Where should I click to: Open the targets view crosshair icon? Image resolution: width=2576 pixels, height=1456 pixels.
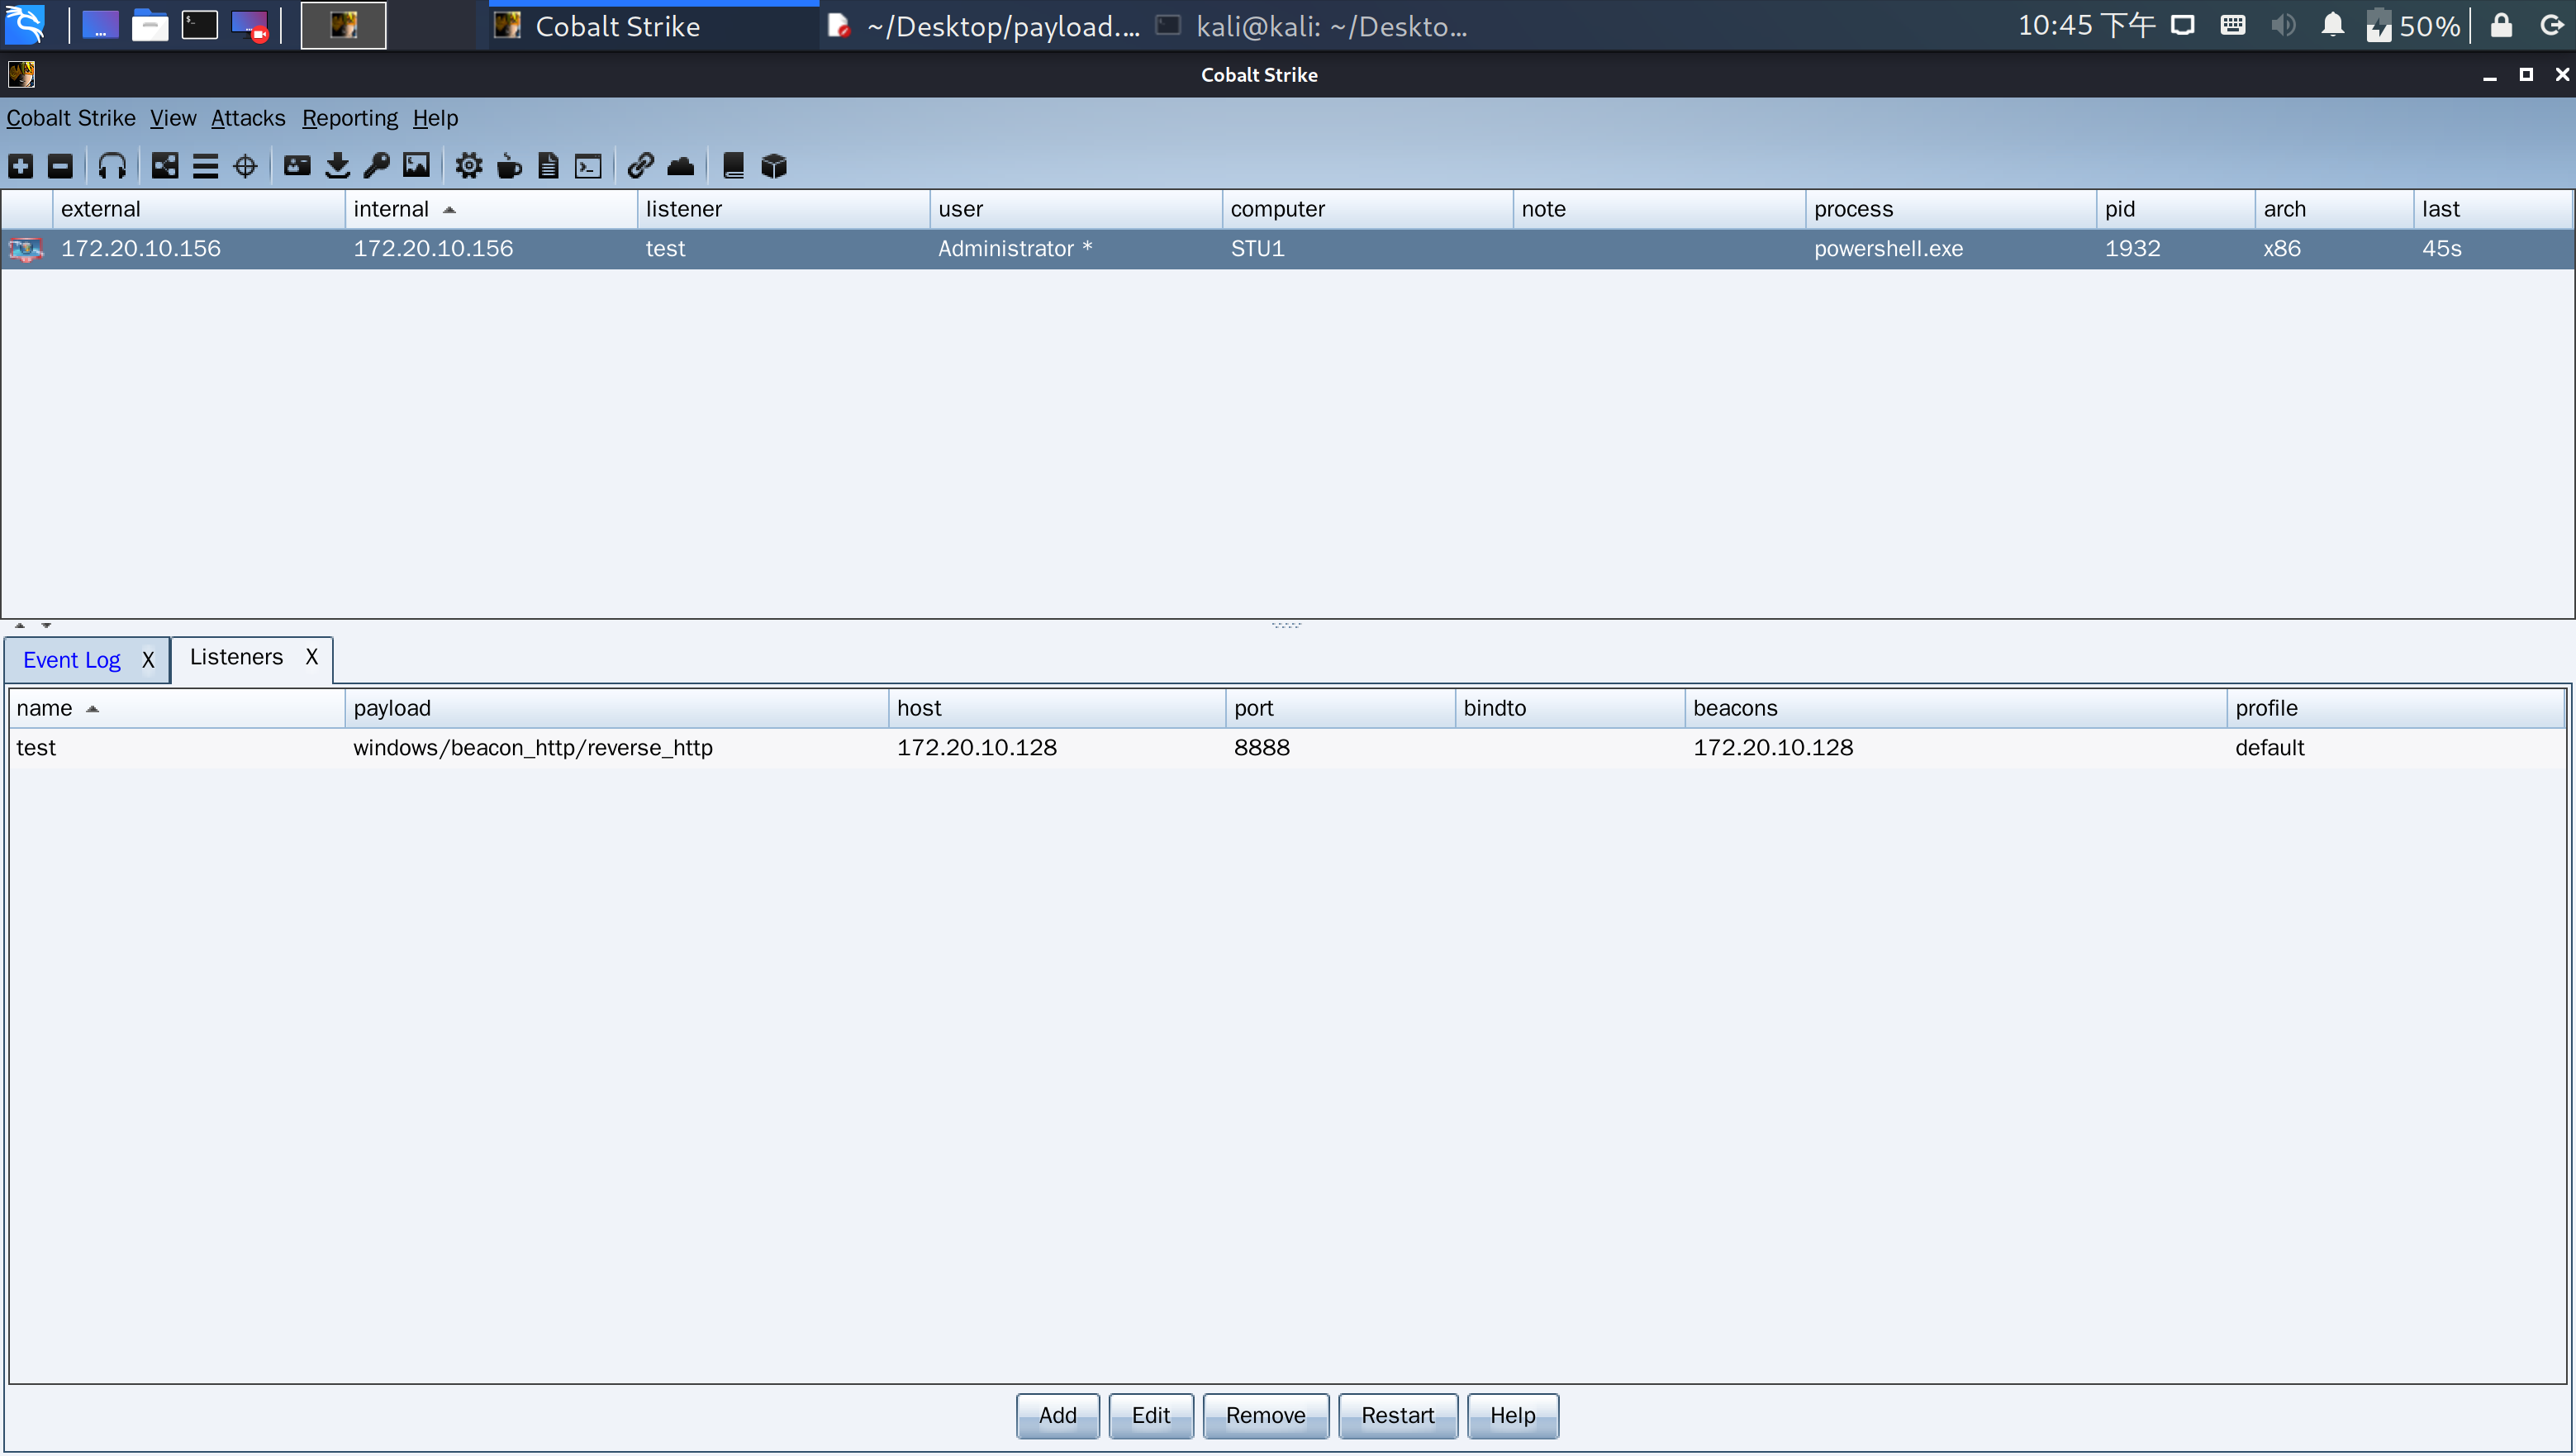tap(245, 166)
